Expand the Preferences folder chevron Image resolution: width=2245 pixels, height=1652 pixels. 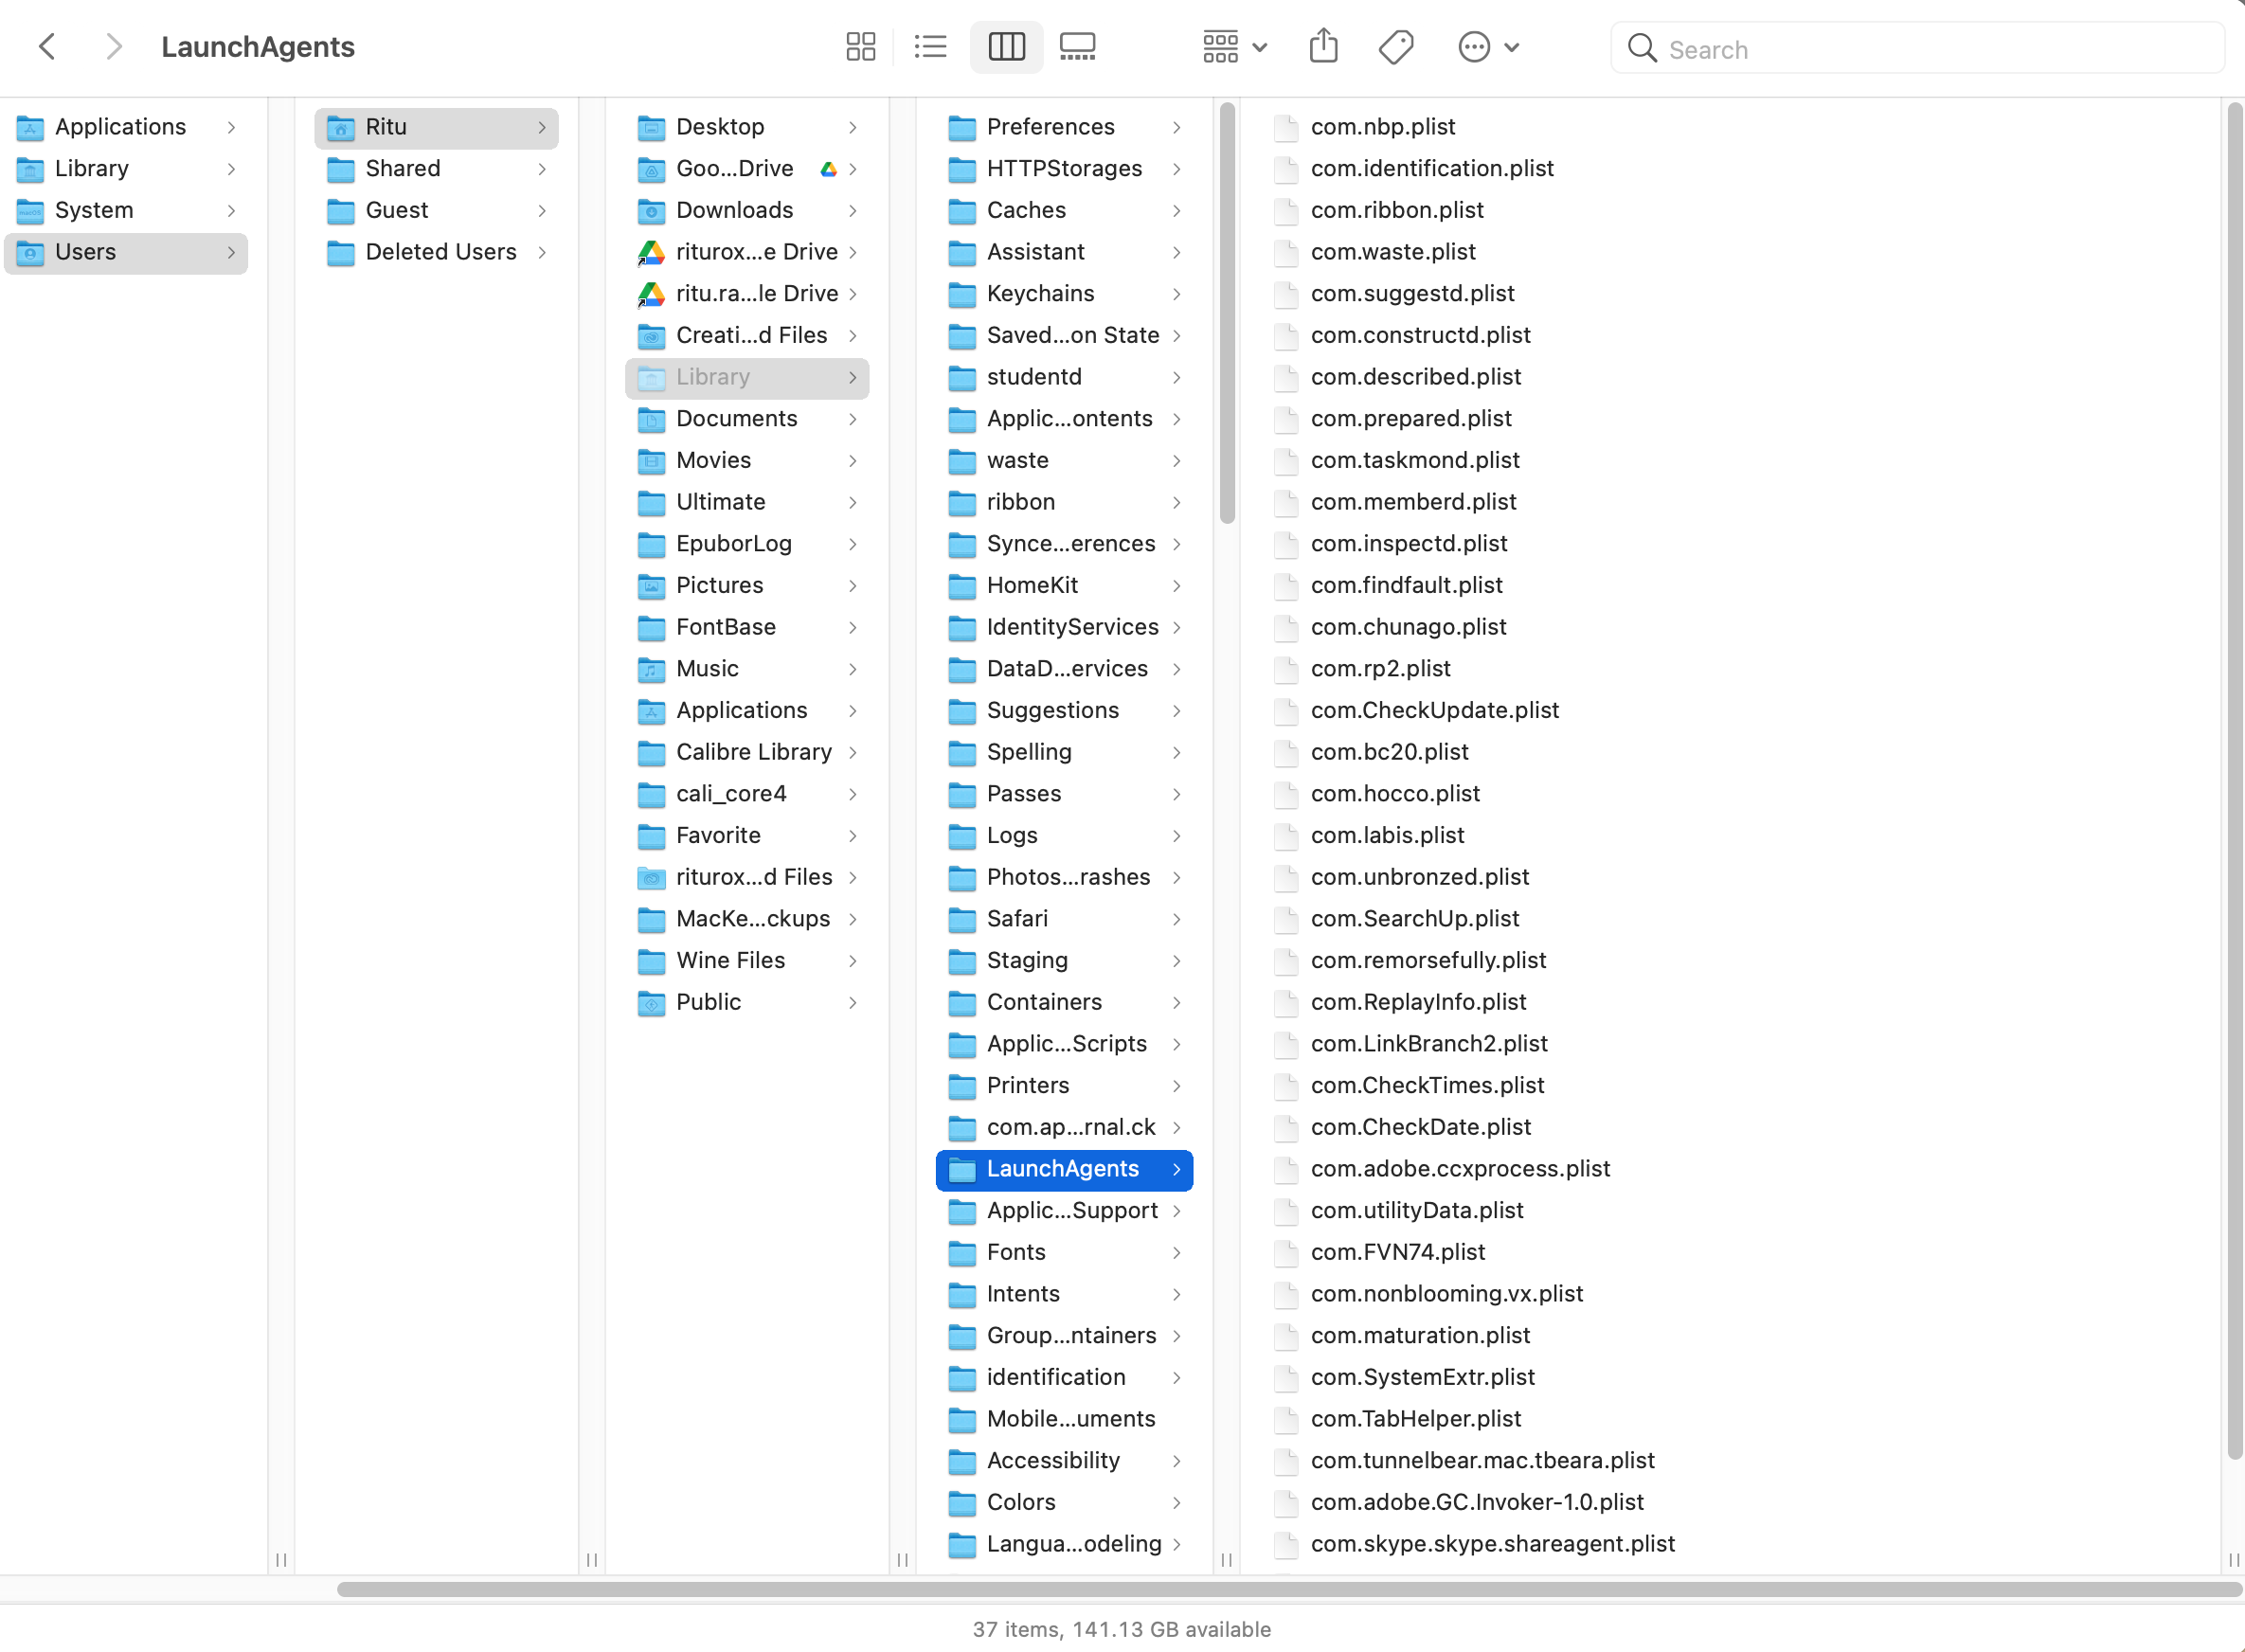[1177, 127]
